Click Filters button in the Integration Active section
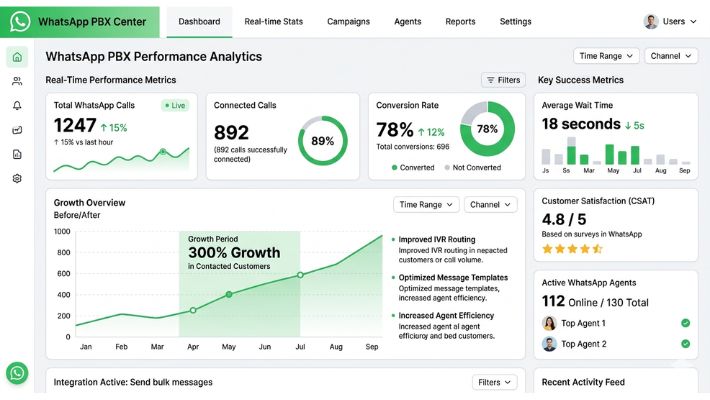Viewport: 710px width, 400px height. 494,382
